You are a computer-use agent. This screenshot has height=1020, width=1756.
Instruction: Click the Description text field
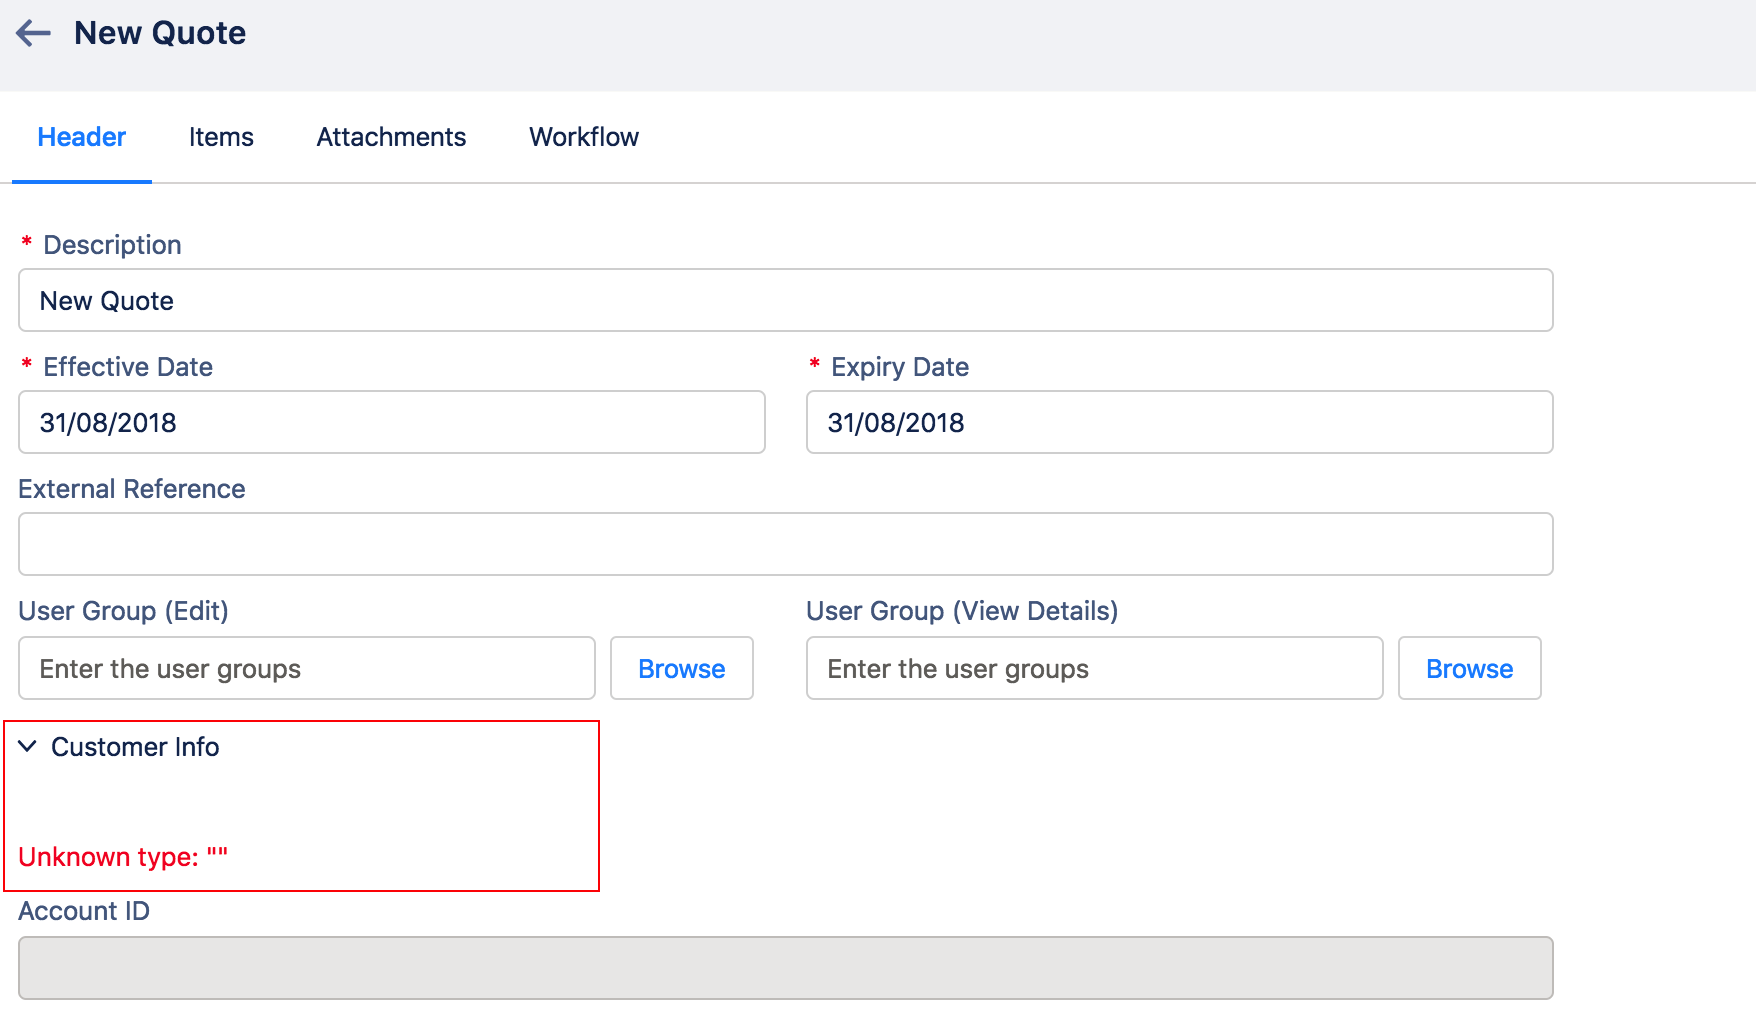(785, 300)
